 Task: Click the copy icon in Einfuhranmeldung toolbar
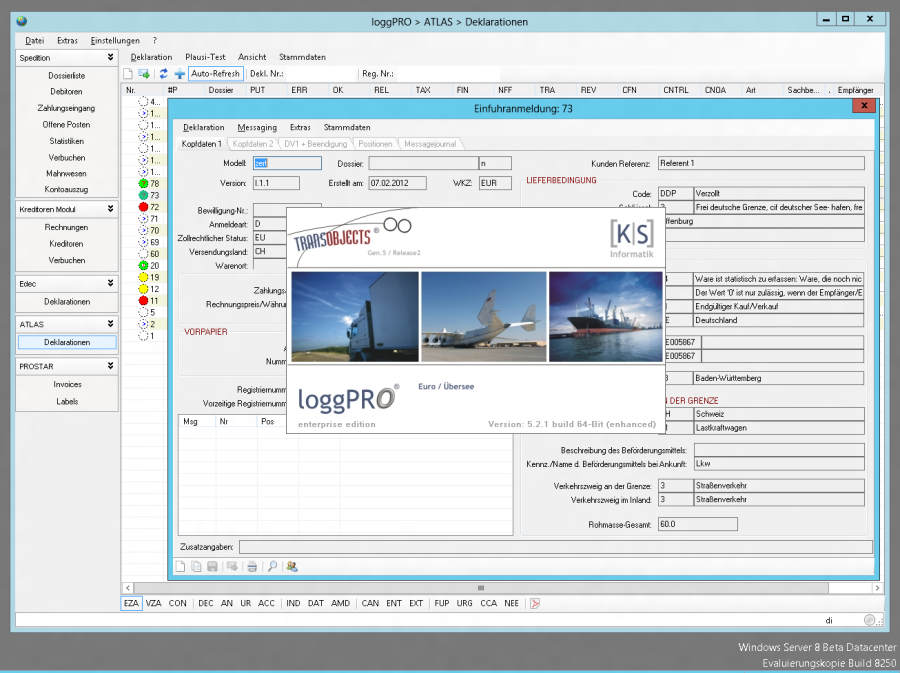click(x=196, y=566)
